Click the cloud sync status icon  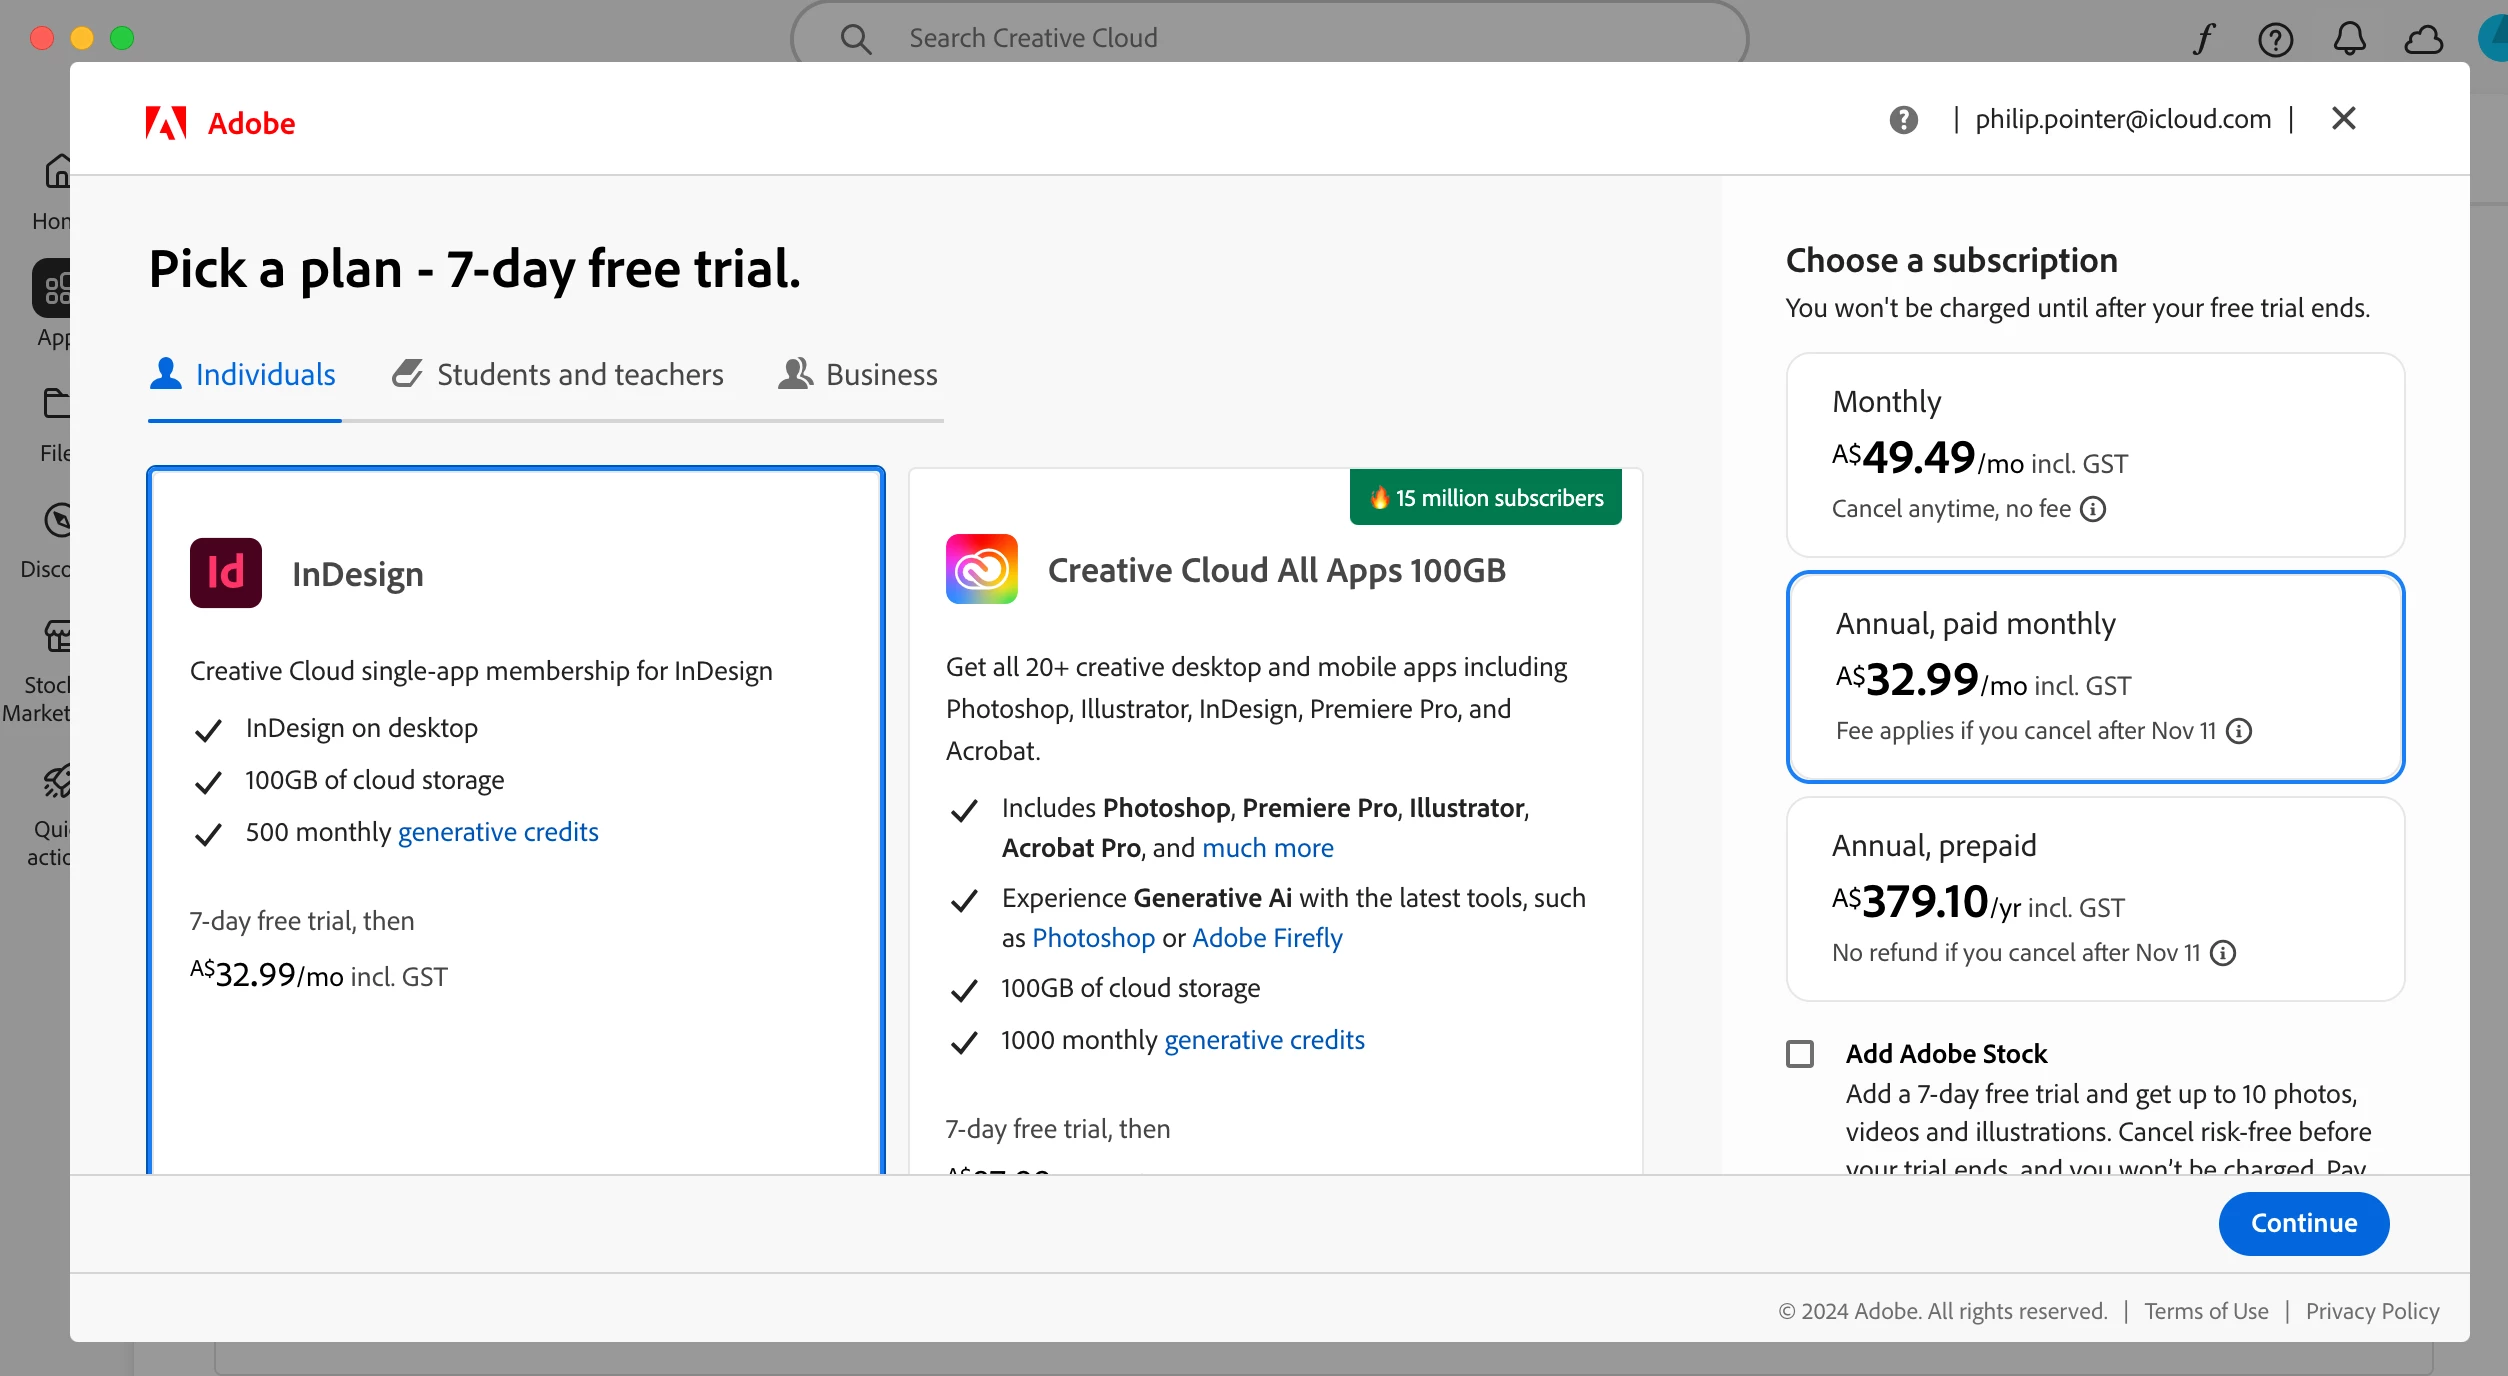(x=2423, y=39)
